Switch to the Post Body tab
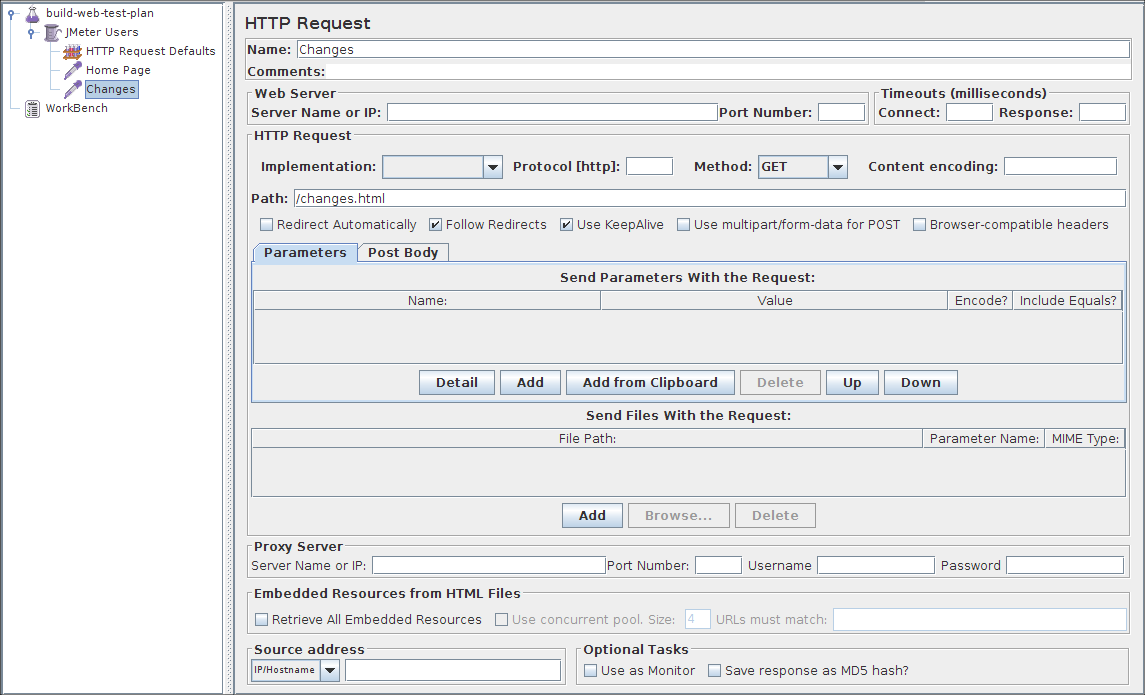1145x695 pixels. 403,253
